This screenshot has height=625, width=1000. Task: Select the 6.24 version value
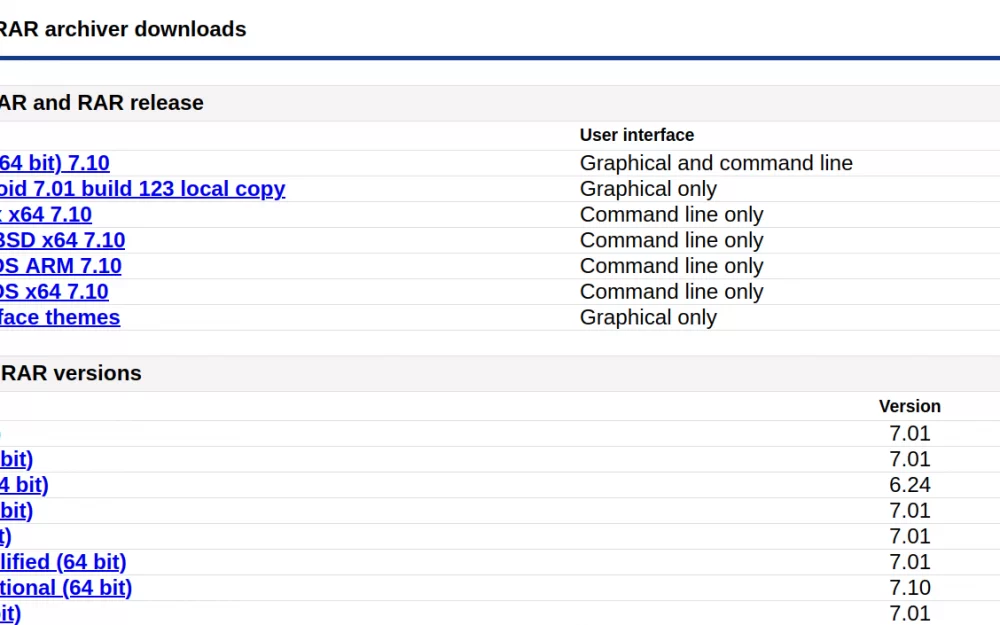909,485
